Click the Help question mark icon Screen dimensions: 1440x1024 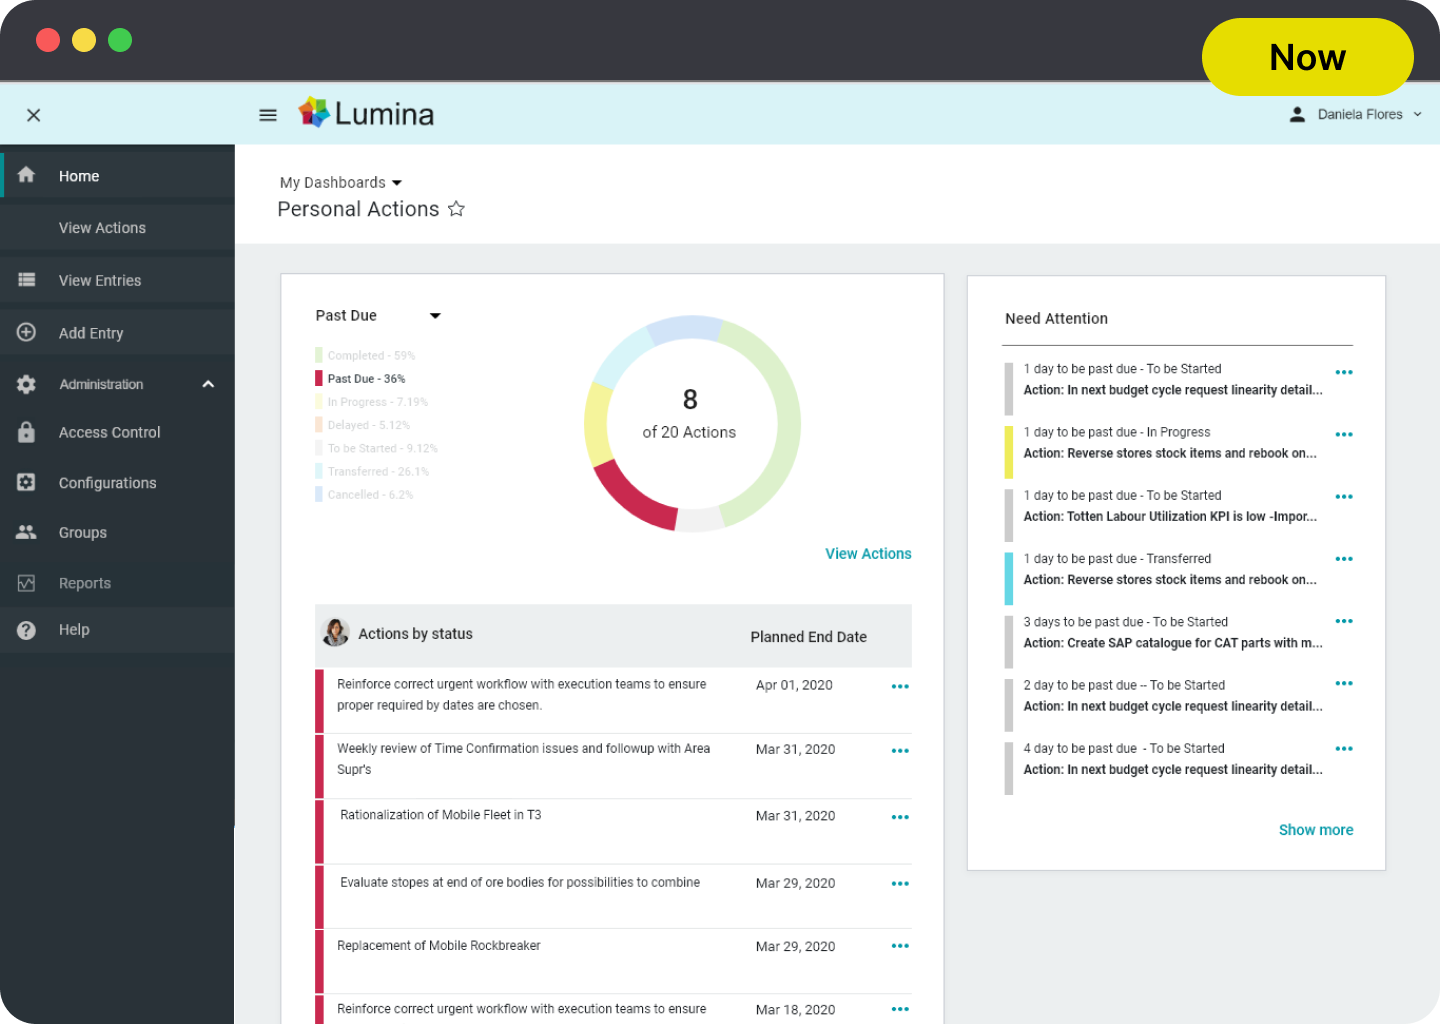pyautogui.click(x=27, y=630)
